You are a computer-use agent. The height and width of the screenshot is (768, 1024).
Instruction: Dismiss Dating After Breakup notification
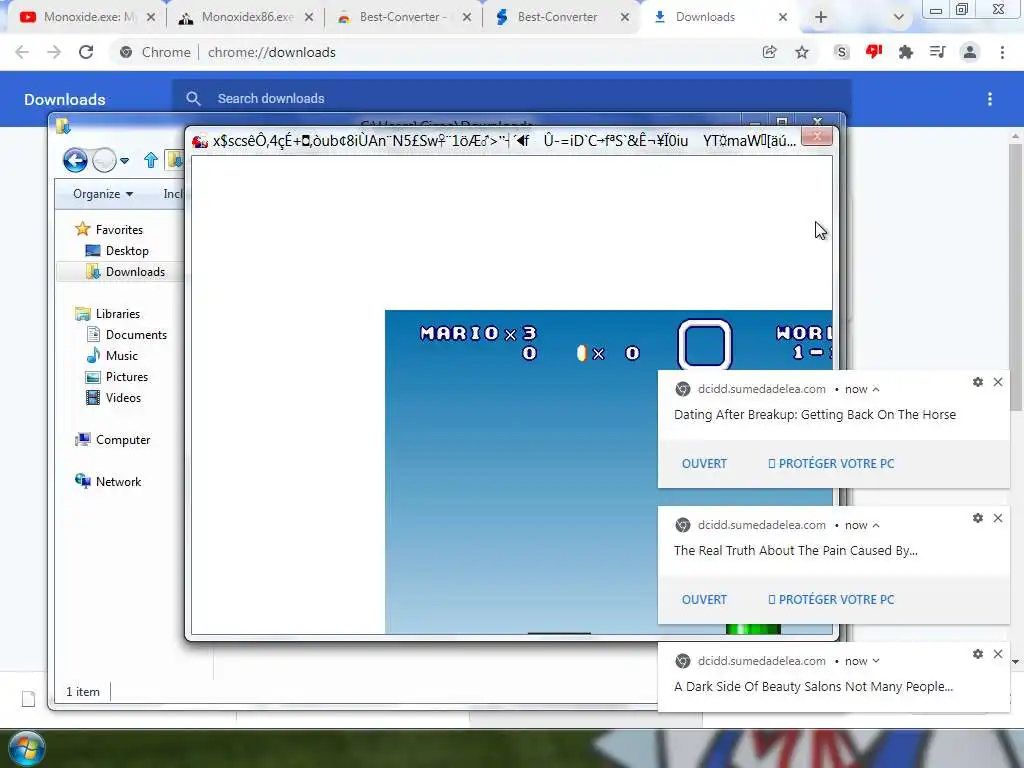pyautogui.click(x=998, y=382)
